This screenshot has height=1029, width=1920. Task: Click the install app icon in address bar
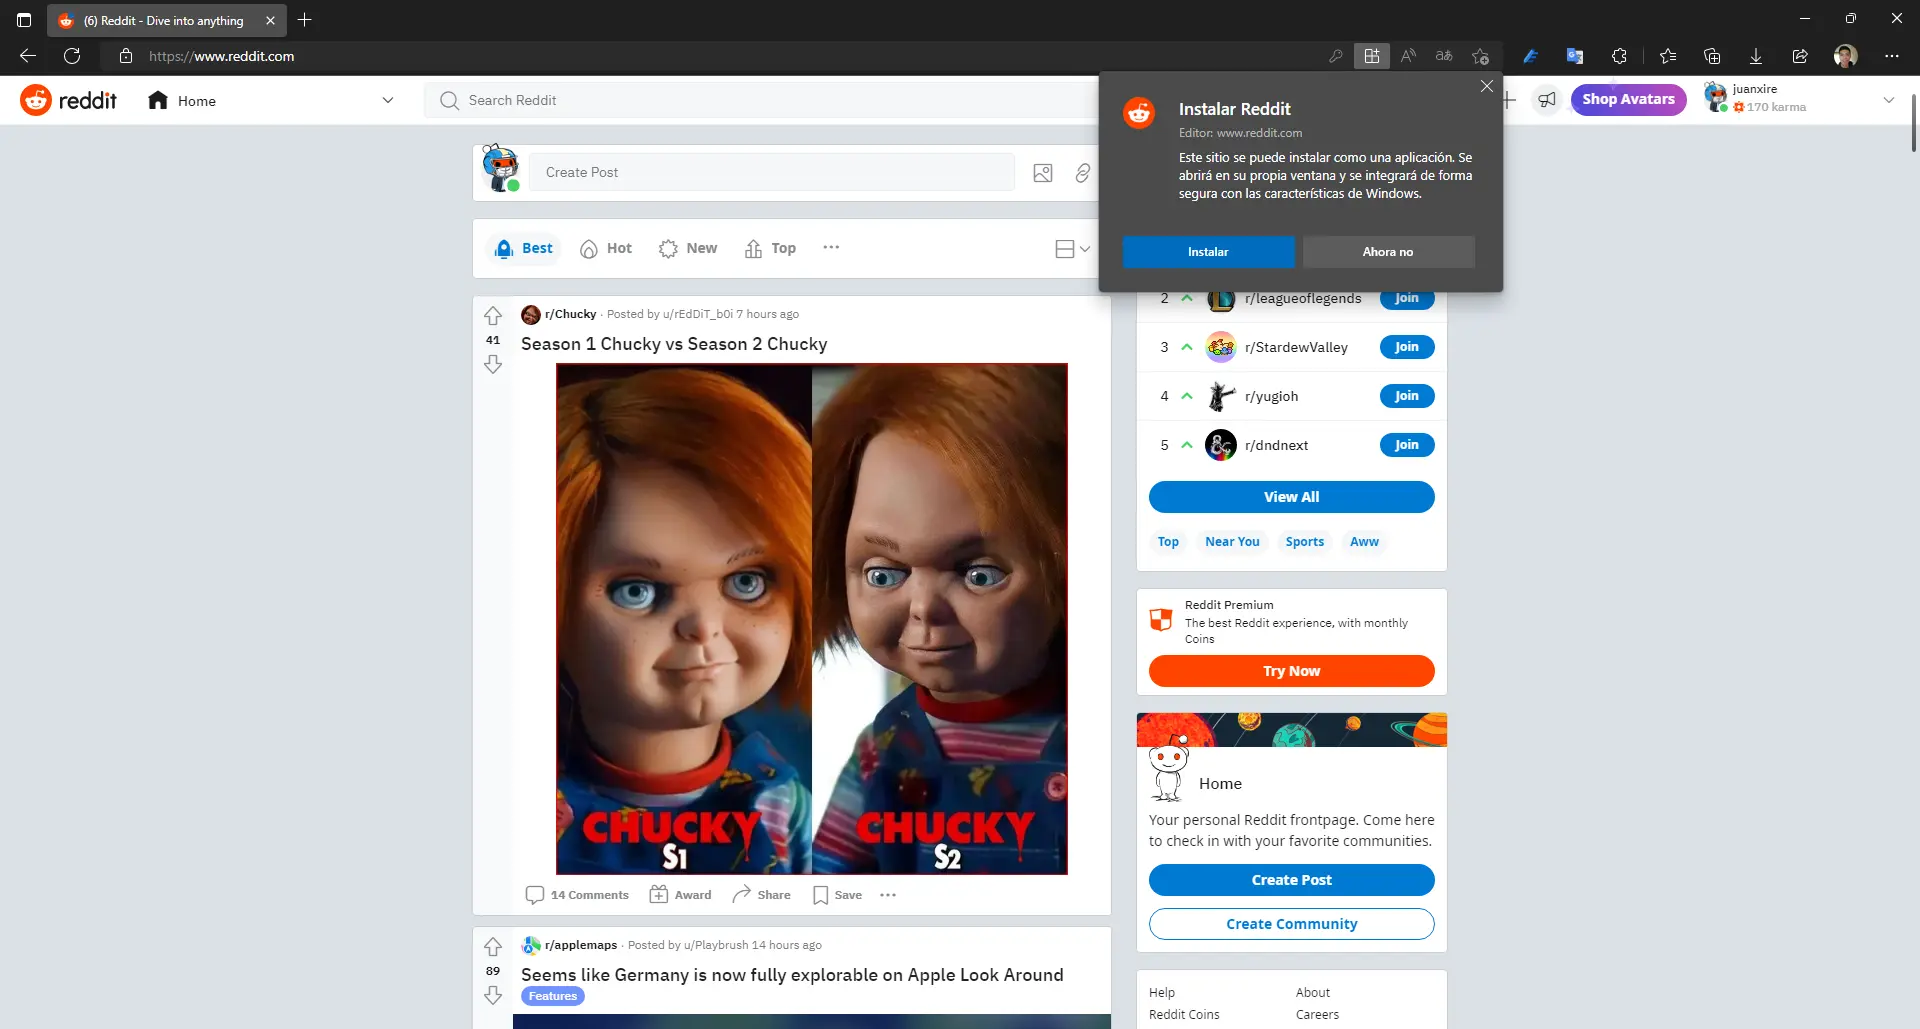pos(1372,56)
